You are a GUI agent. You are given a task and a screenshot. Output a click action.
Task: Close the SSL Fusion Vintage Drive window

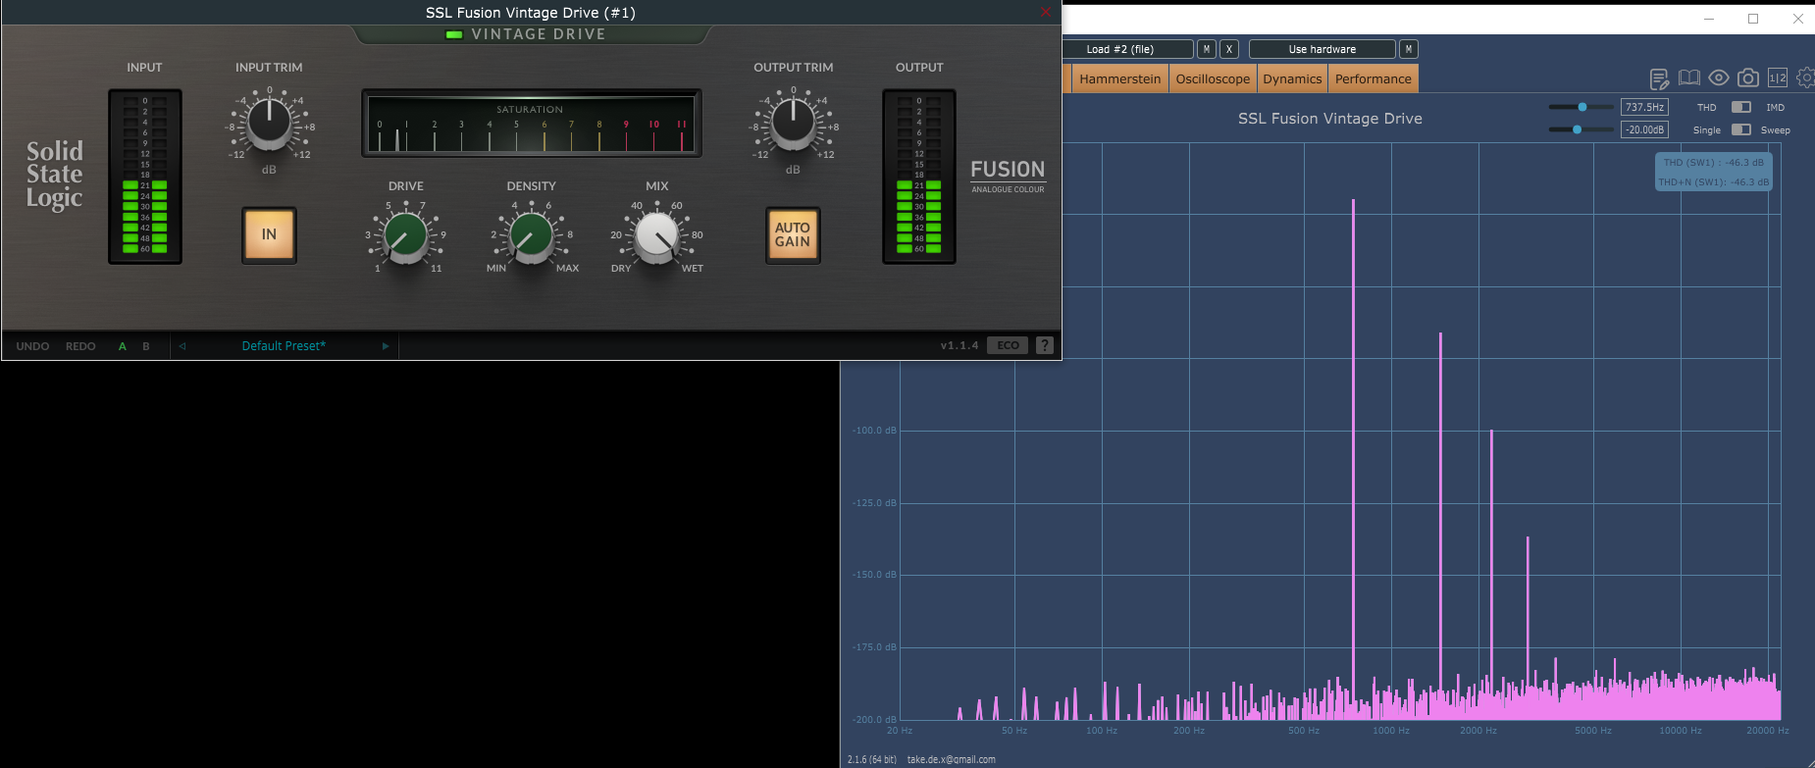tap(1046, 12)
